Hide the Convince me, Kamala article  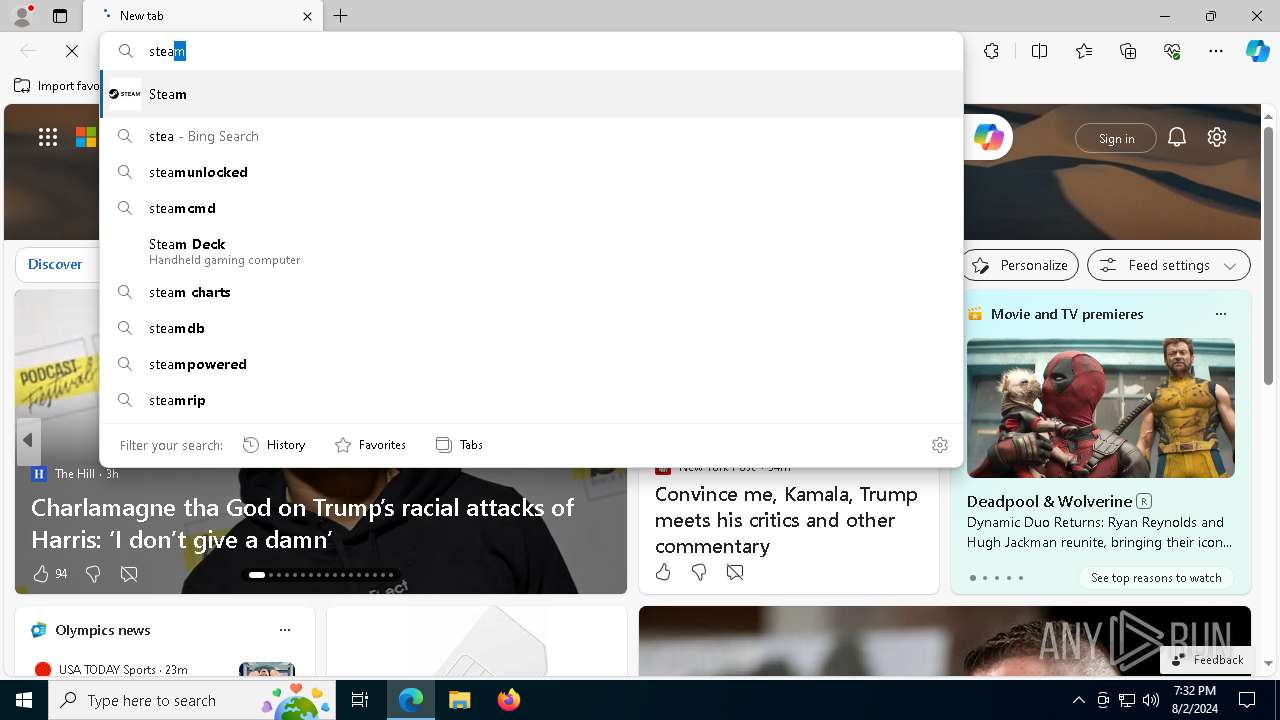735,572
